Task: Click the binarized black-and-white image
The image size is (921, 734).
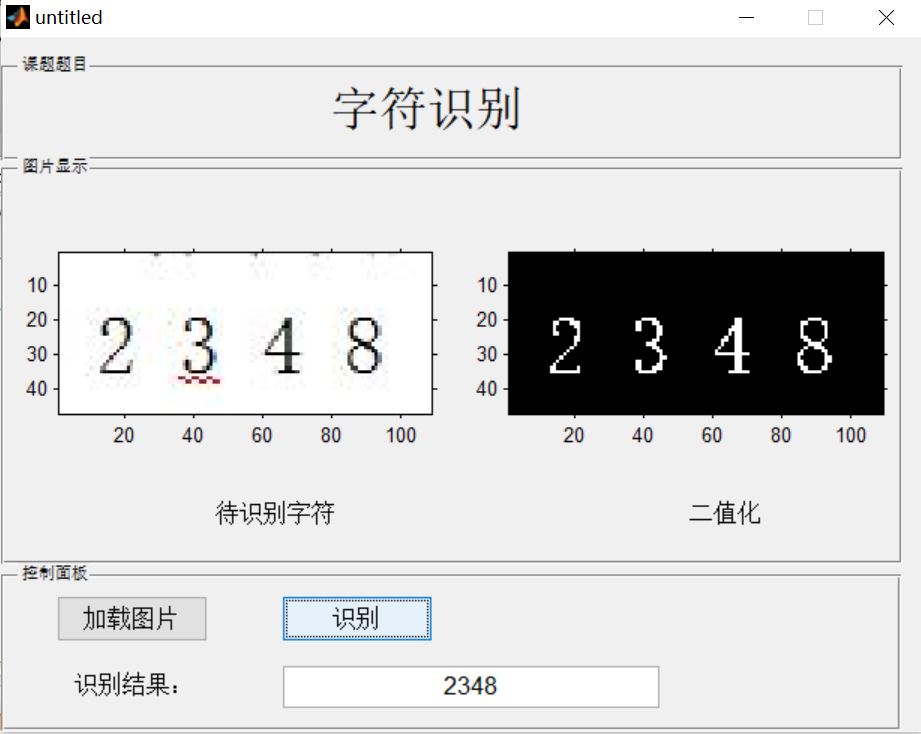Action: (x=695, y=332)
